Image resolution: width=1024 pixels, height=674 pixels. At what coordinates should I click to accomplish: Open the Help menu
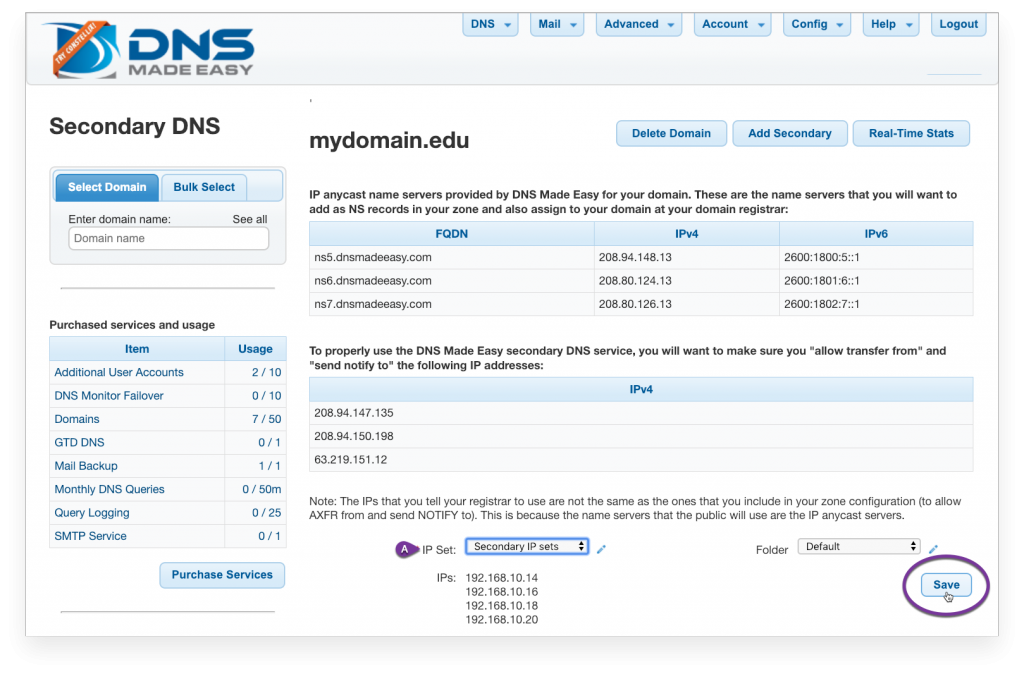pyautogui.click(x=891, y=24)
